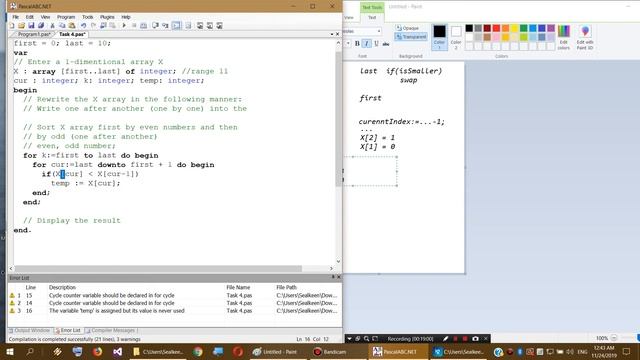
Task: Open the Paint font family dropdown
Action: tap(379, 31)
